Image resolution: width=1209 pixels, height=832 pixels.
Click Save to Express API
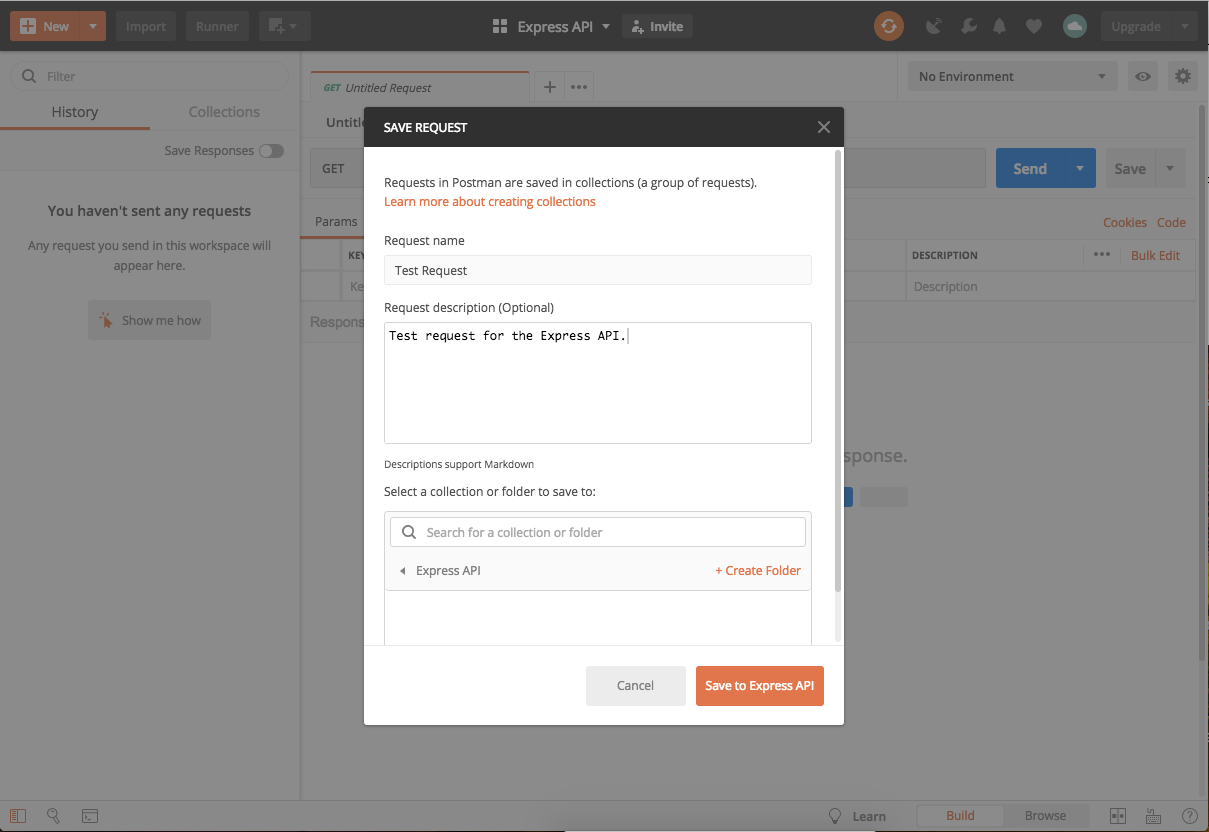click(759, 686)
